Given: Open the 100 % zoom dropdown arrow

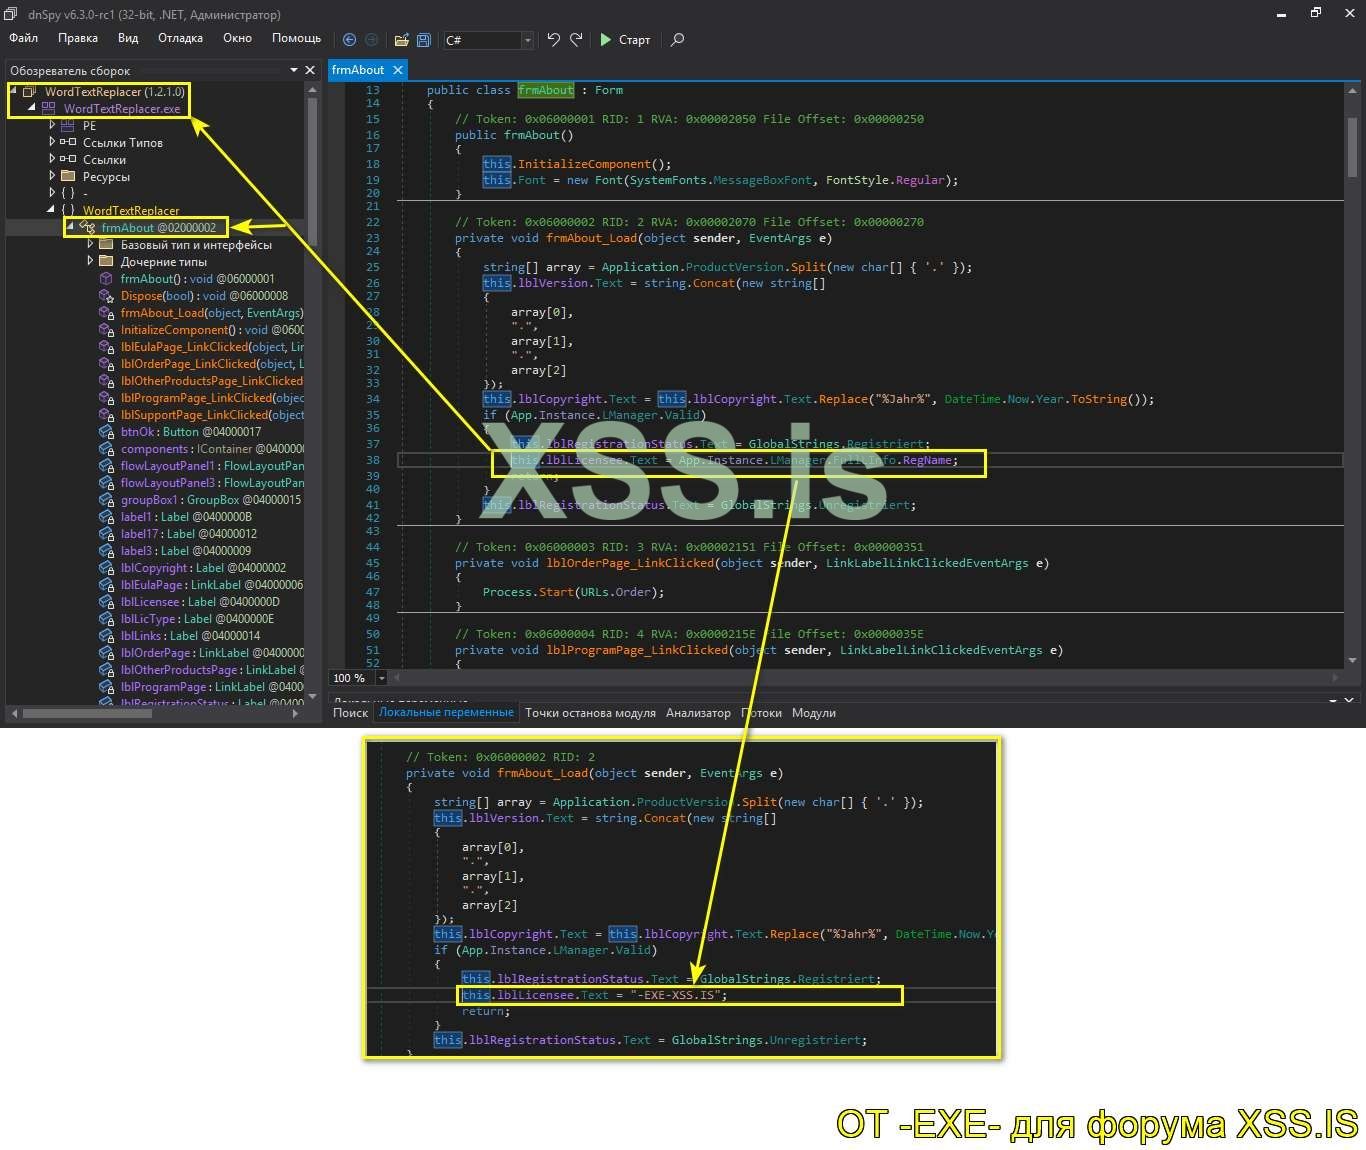Looking at the screenshot, I should pos(381,678).
